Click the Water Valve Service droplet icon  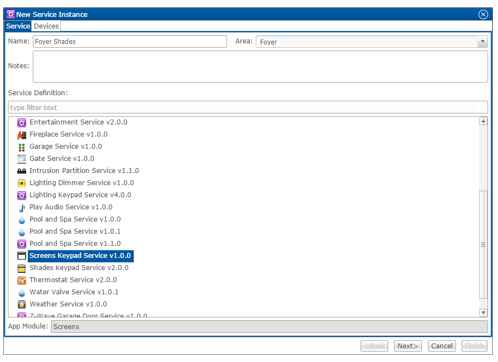22,293
